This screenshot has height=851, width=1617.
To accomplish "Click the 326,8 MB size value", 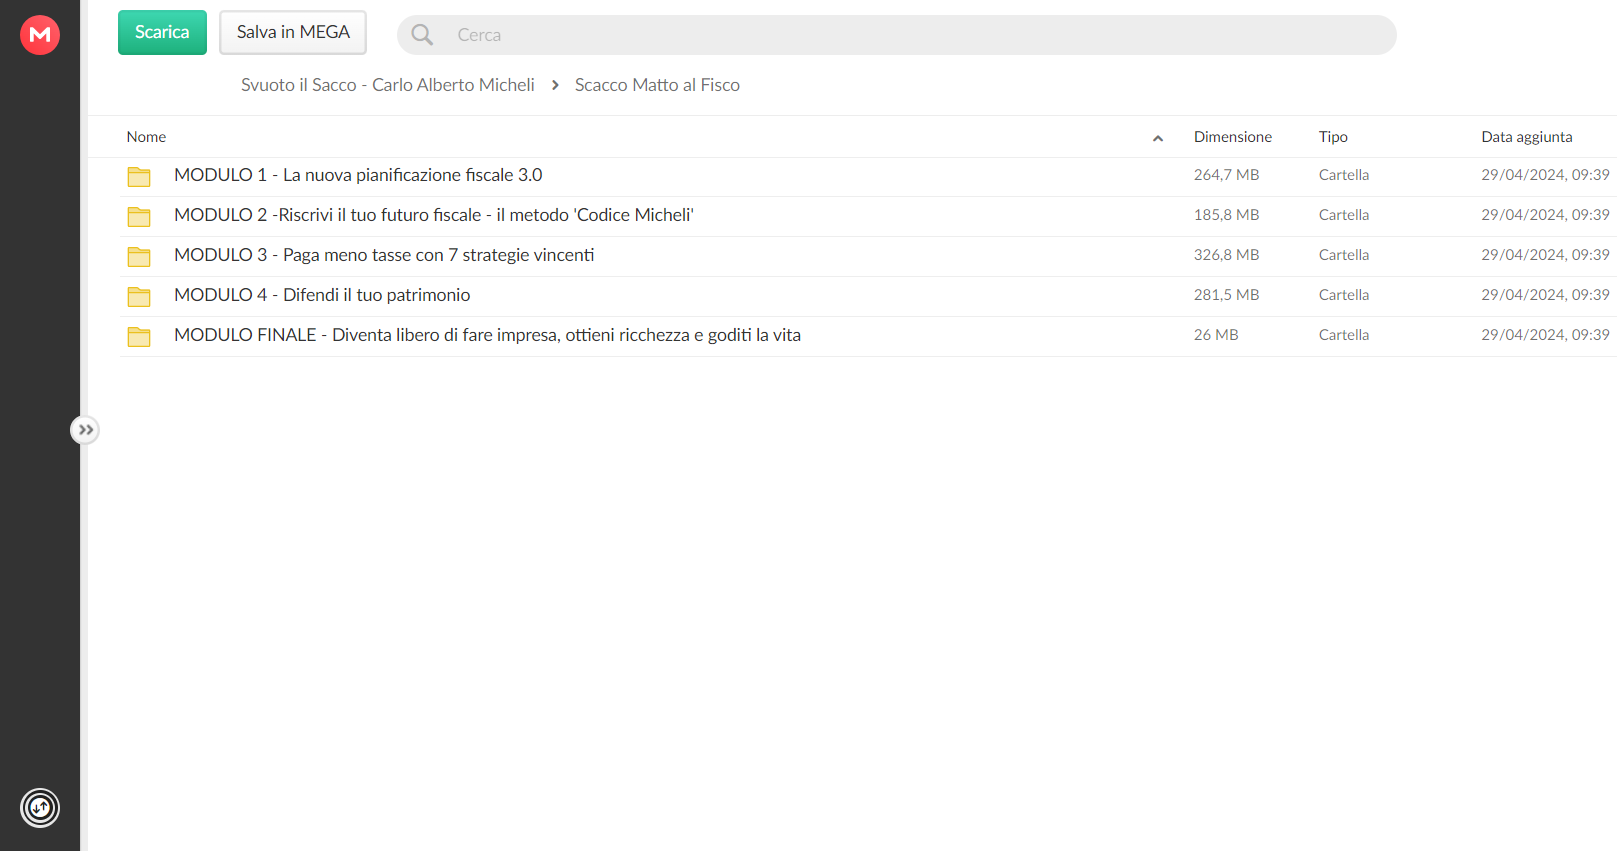I will pos(1226,255).
